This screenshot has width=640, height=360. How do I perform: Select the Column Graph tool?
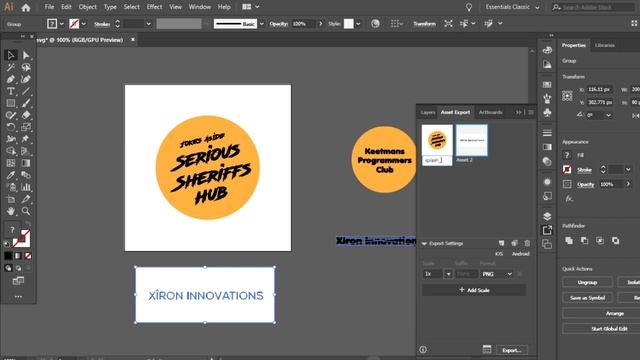point(26,187)
